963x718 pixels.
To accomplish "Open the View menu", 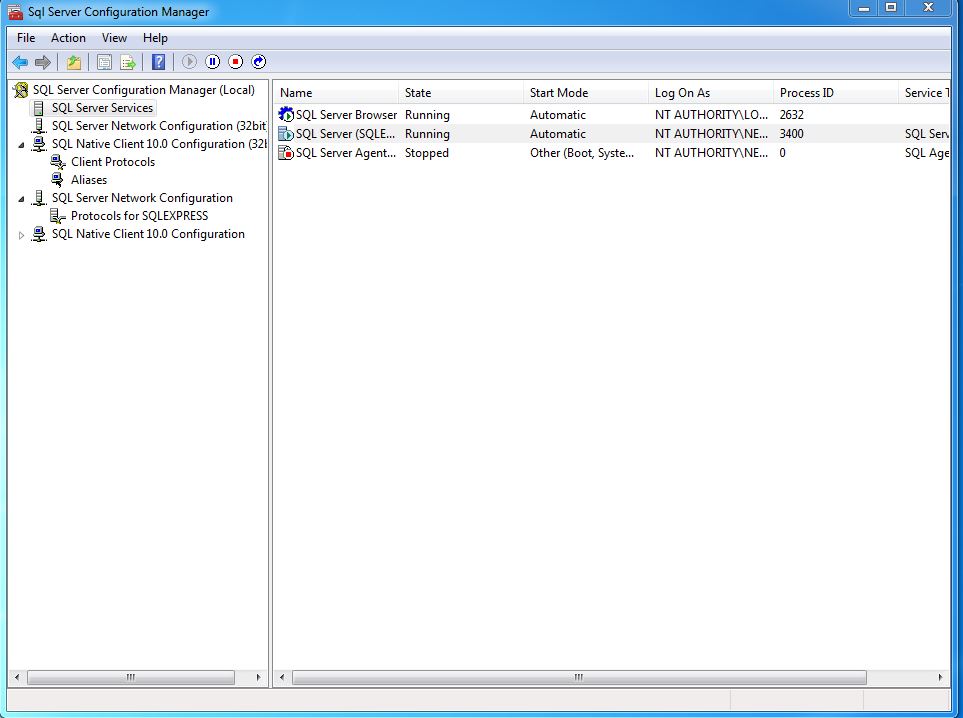I will (114, 37).
